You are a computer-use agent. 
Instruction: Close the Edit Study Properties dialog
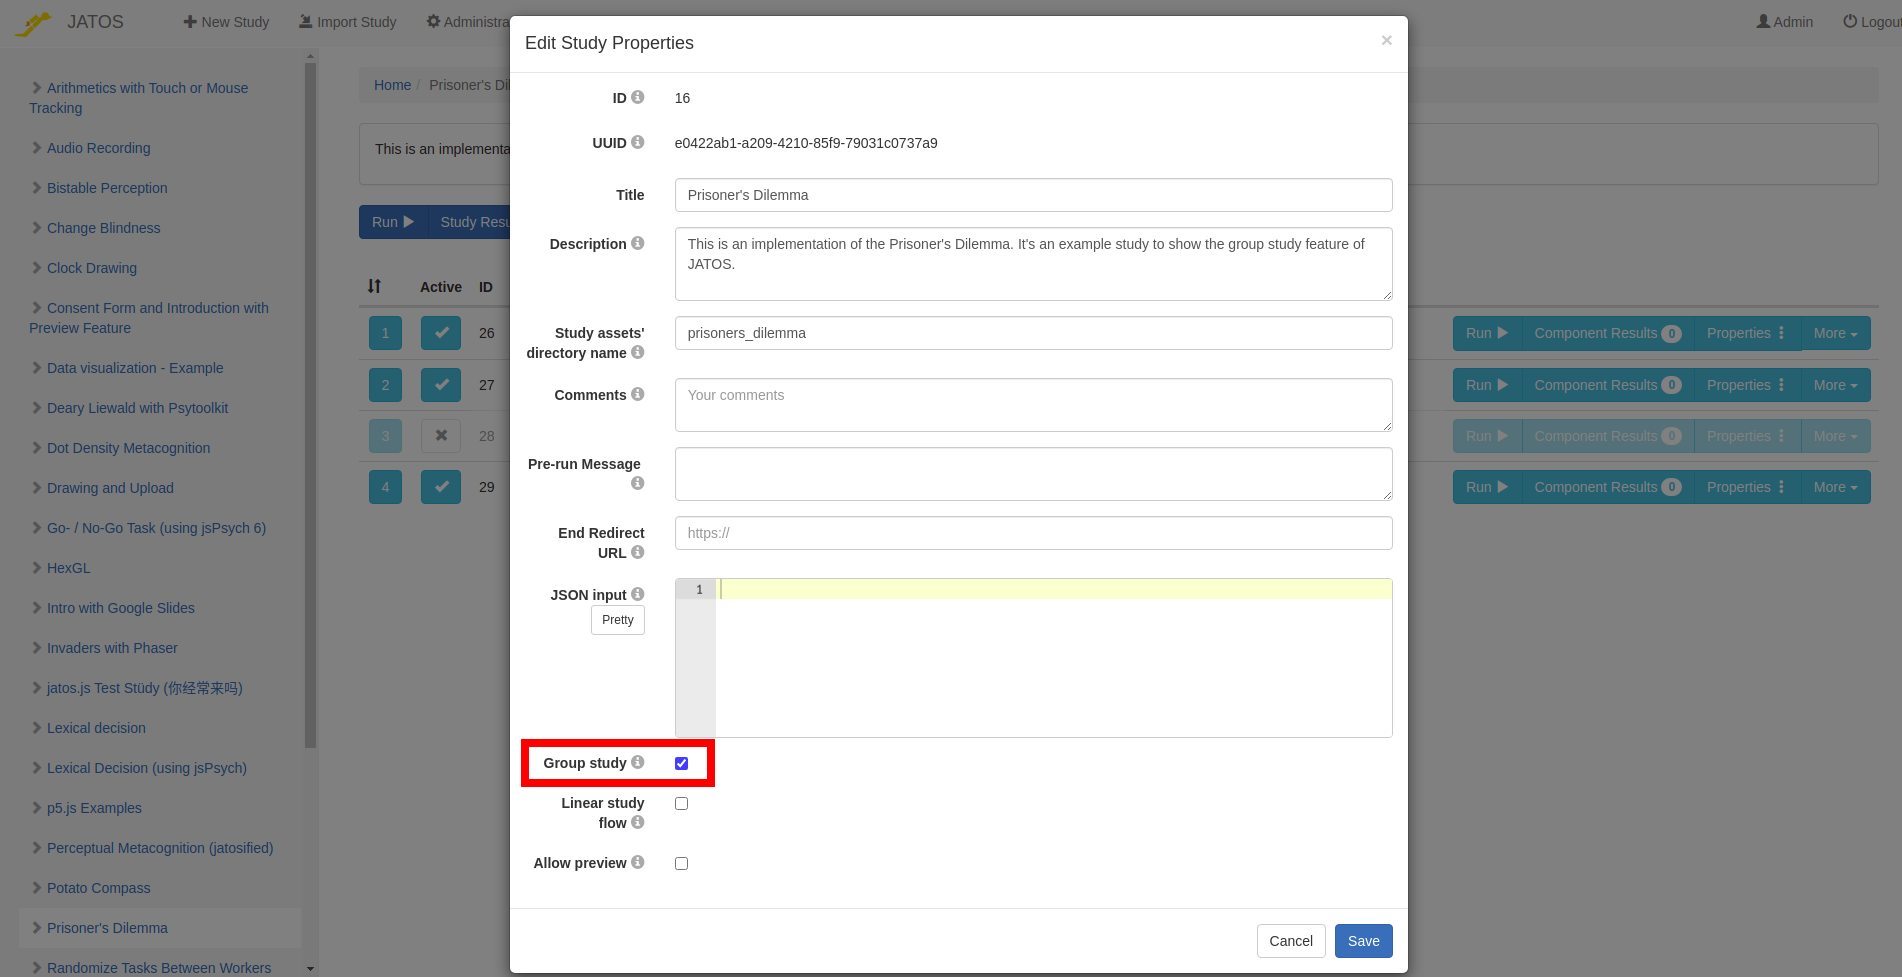(x=1386, y=40)
